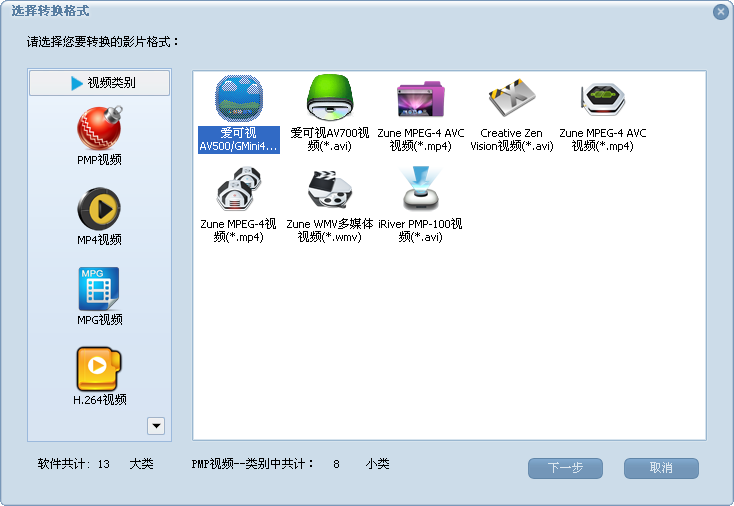734x506 pixels.
Task: Click the iRiver PMP-100视频(*.avi) label
Action: click(x=420, y=230)
